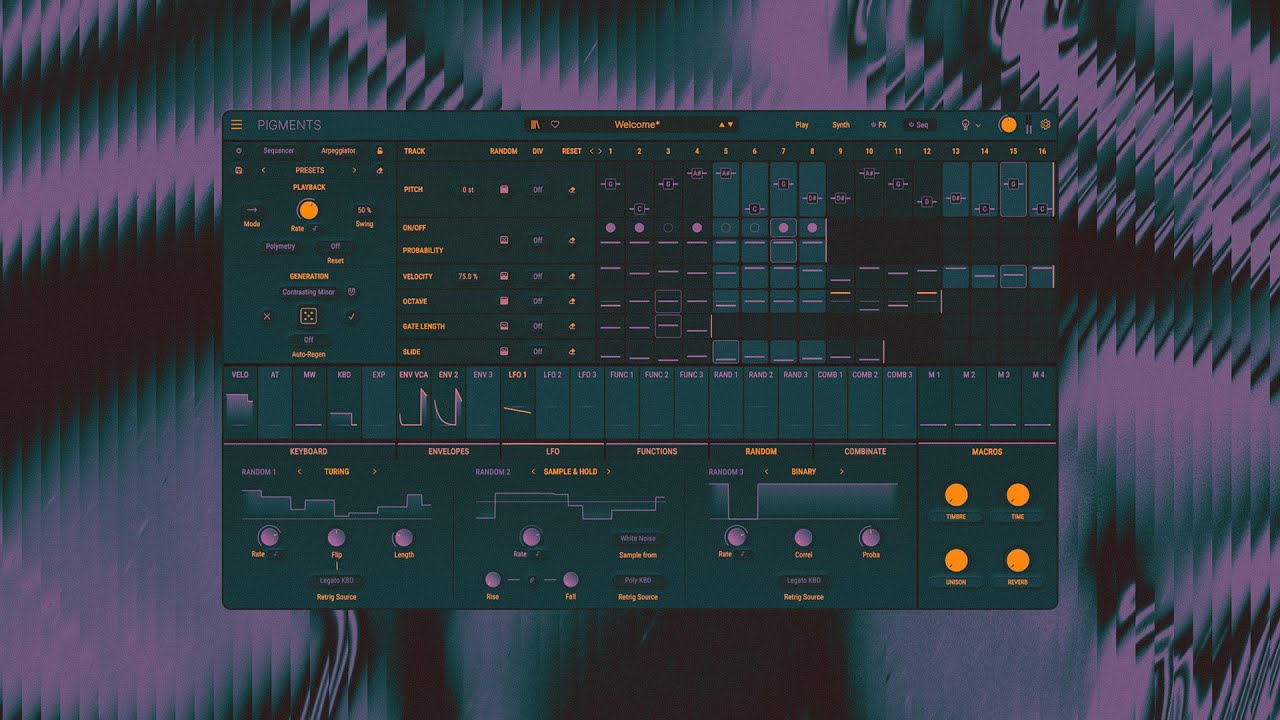Image resolution: width=1280 pixels, height=720 pixels.
Task: Select next sequencer preset arrow
Action: click(x=354, y=170)
